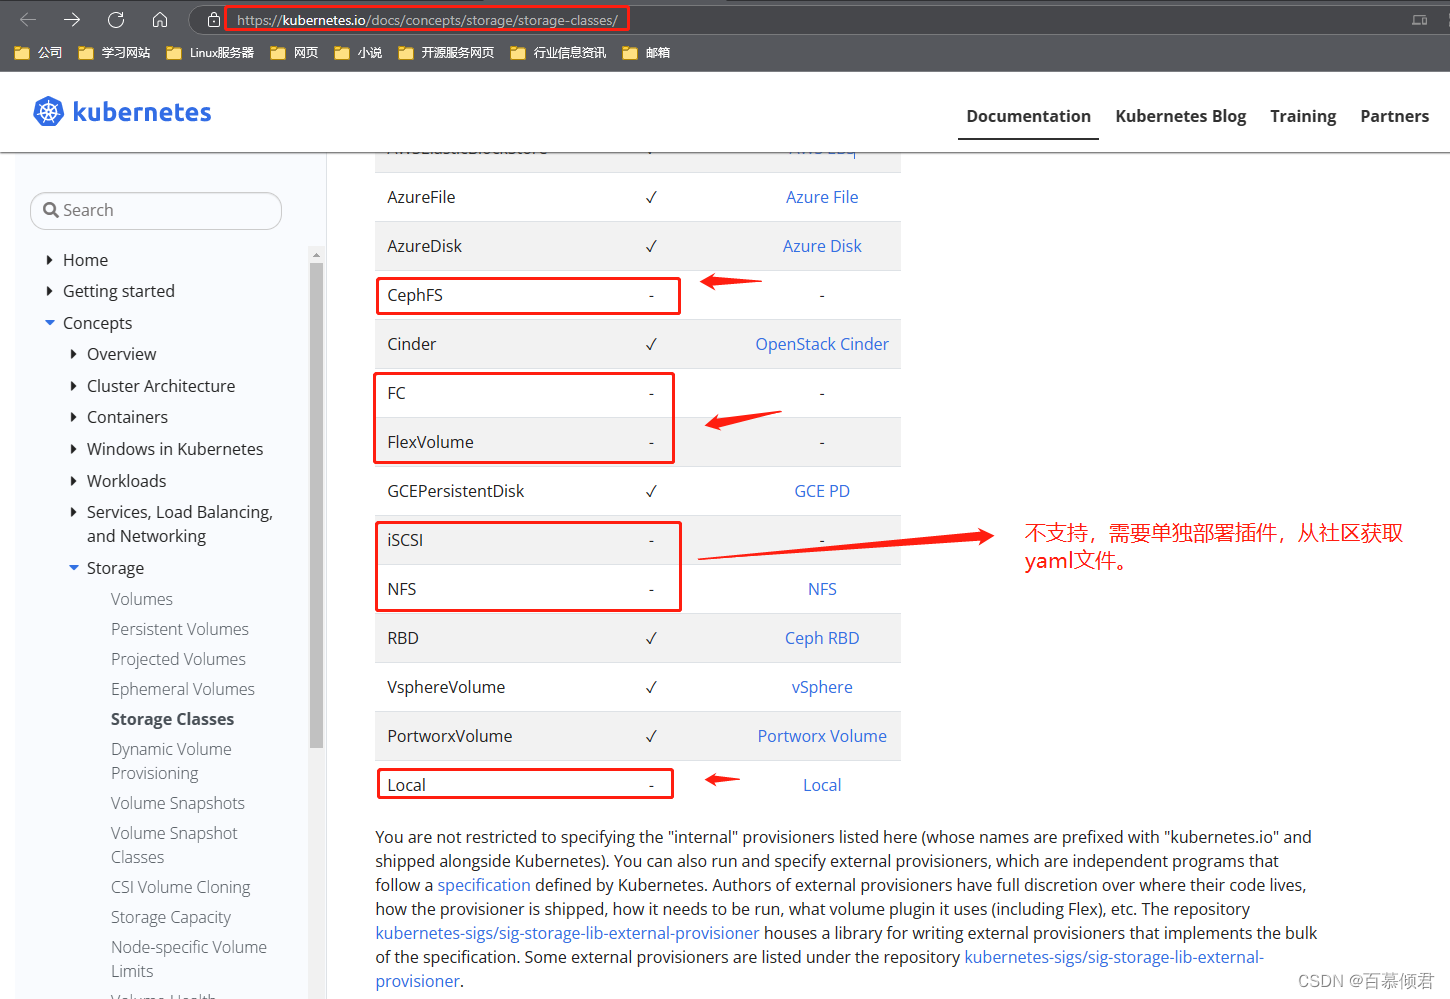Viewport: 1450px width, 999px height.
Task: Expand the Getting started arrow
Action: [49, 291]
